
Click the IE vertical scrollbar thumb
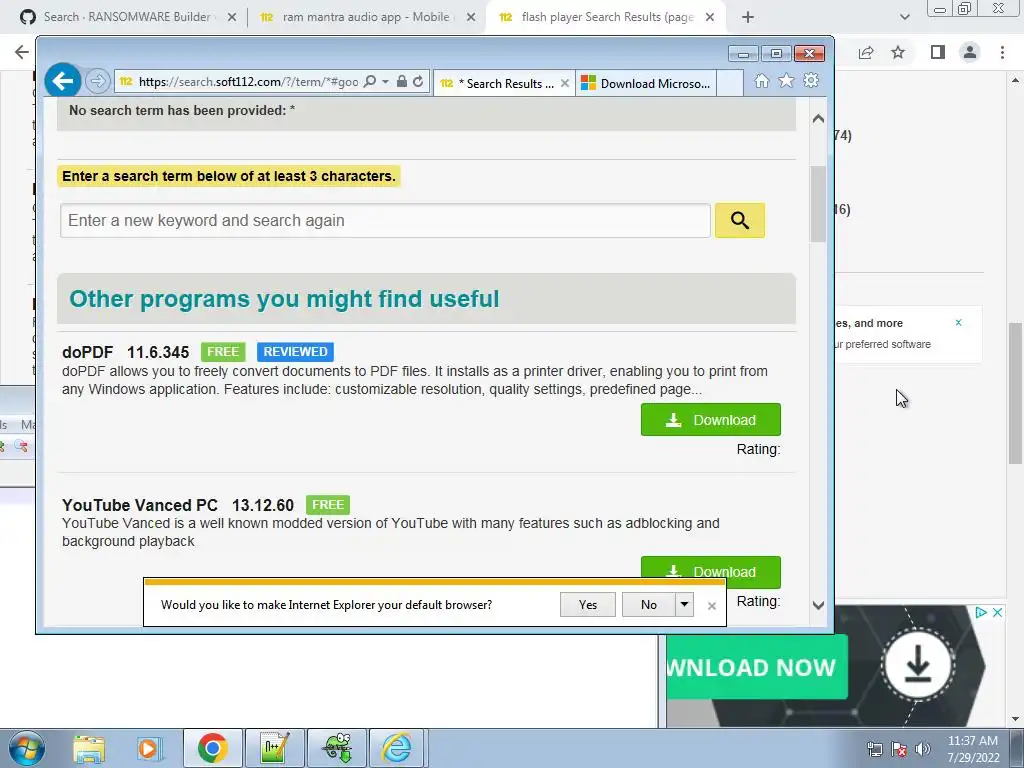[818, 204]
